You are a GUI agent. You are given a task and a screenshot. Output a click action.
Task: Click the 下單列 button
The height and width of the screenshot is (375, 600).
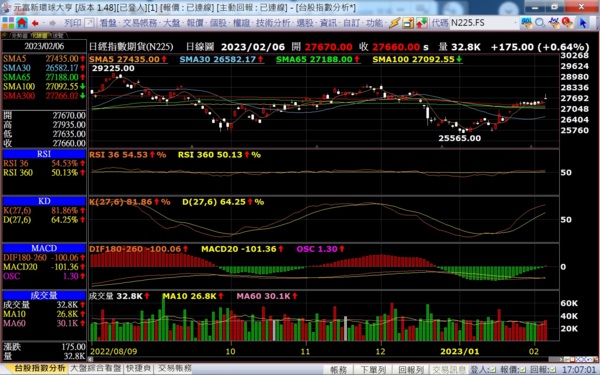click(373, 370)
